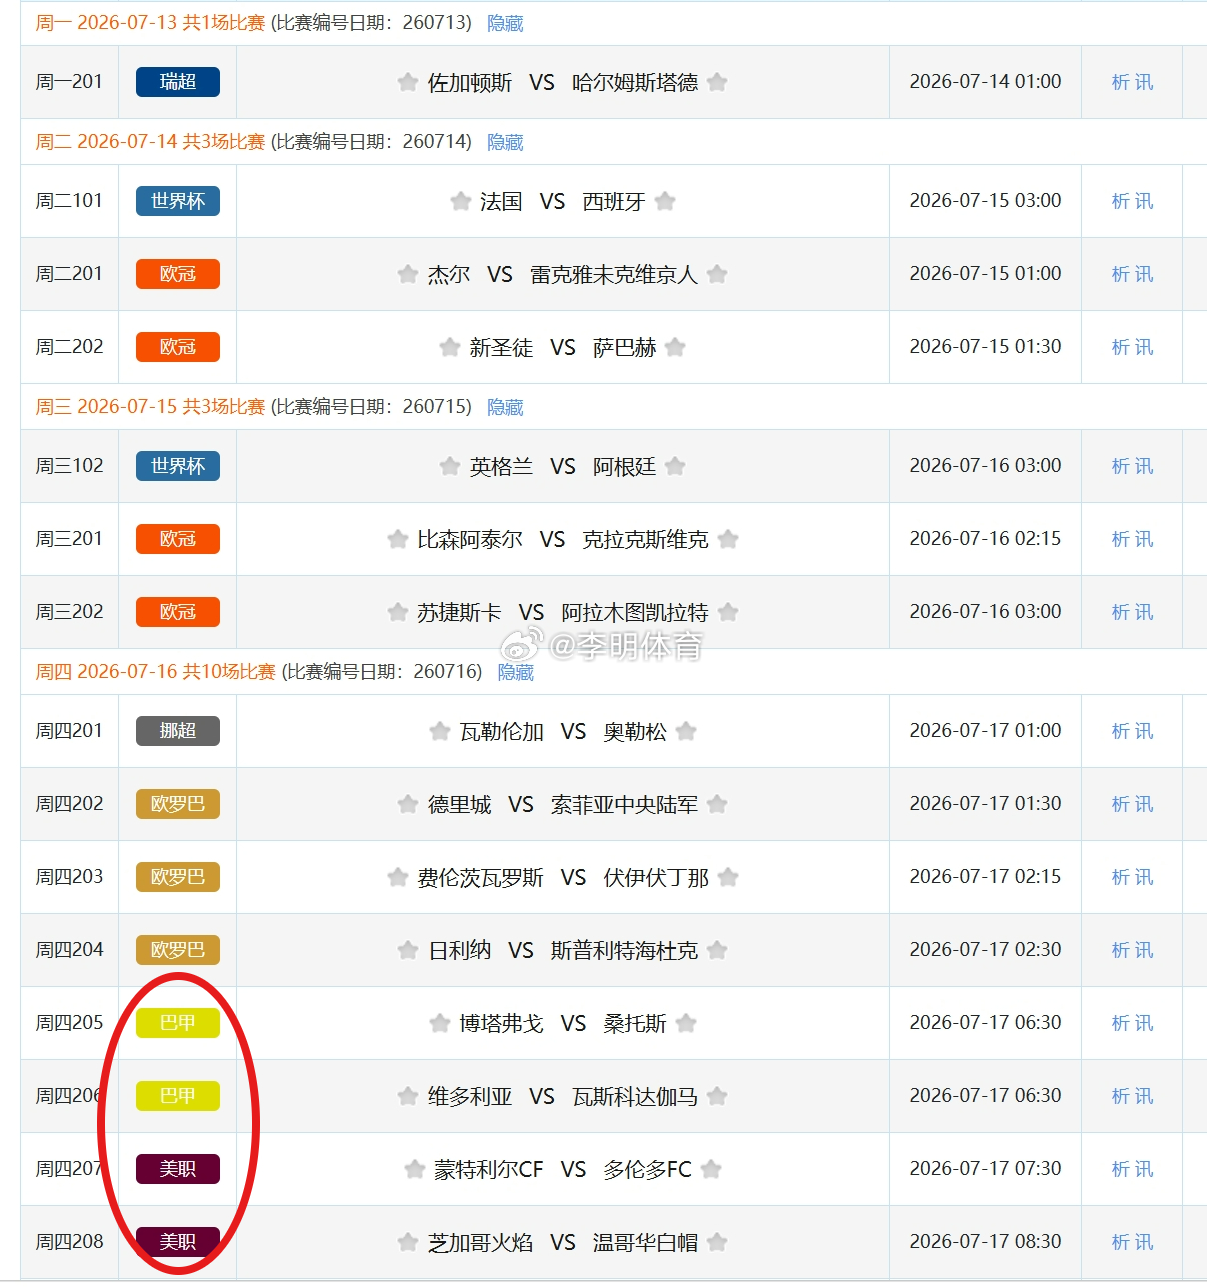Click the 欧冠 tag in row 周二201
1207x1287 pixels.
tap(178, 274)
